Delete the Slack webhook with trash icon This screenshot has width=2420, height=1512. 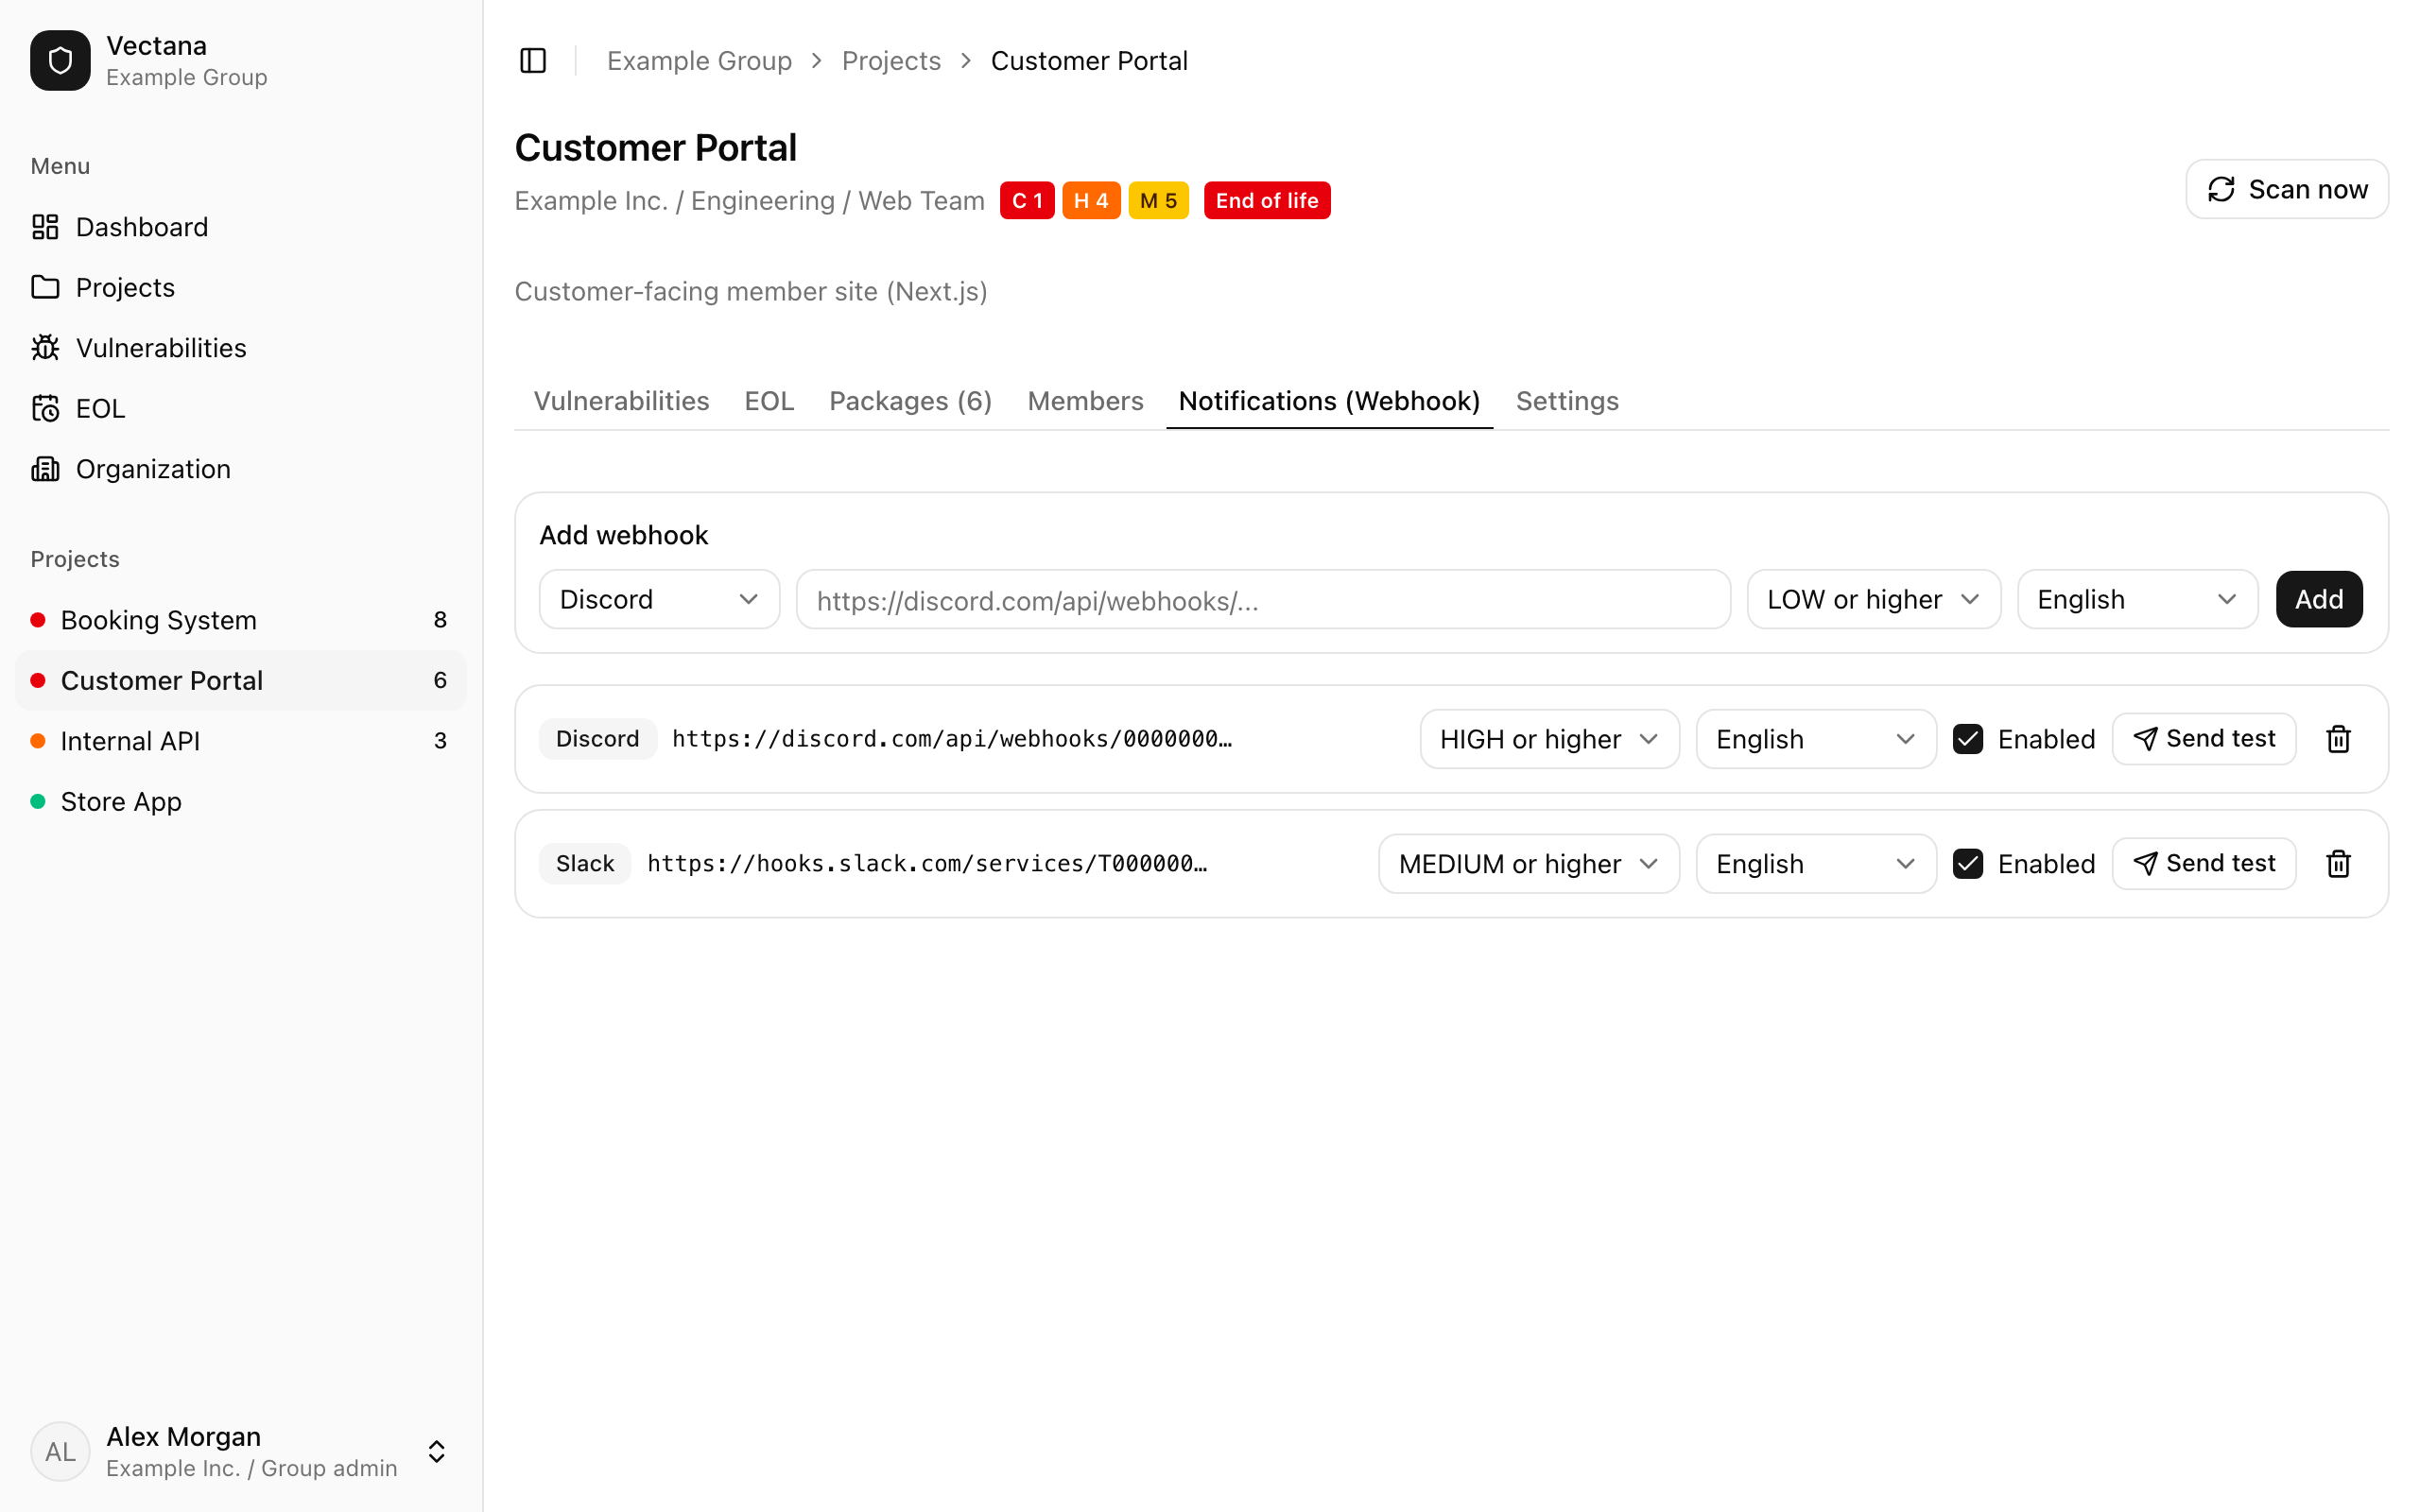[x=2338, y=863]
